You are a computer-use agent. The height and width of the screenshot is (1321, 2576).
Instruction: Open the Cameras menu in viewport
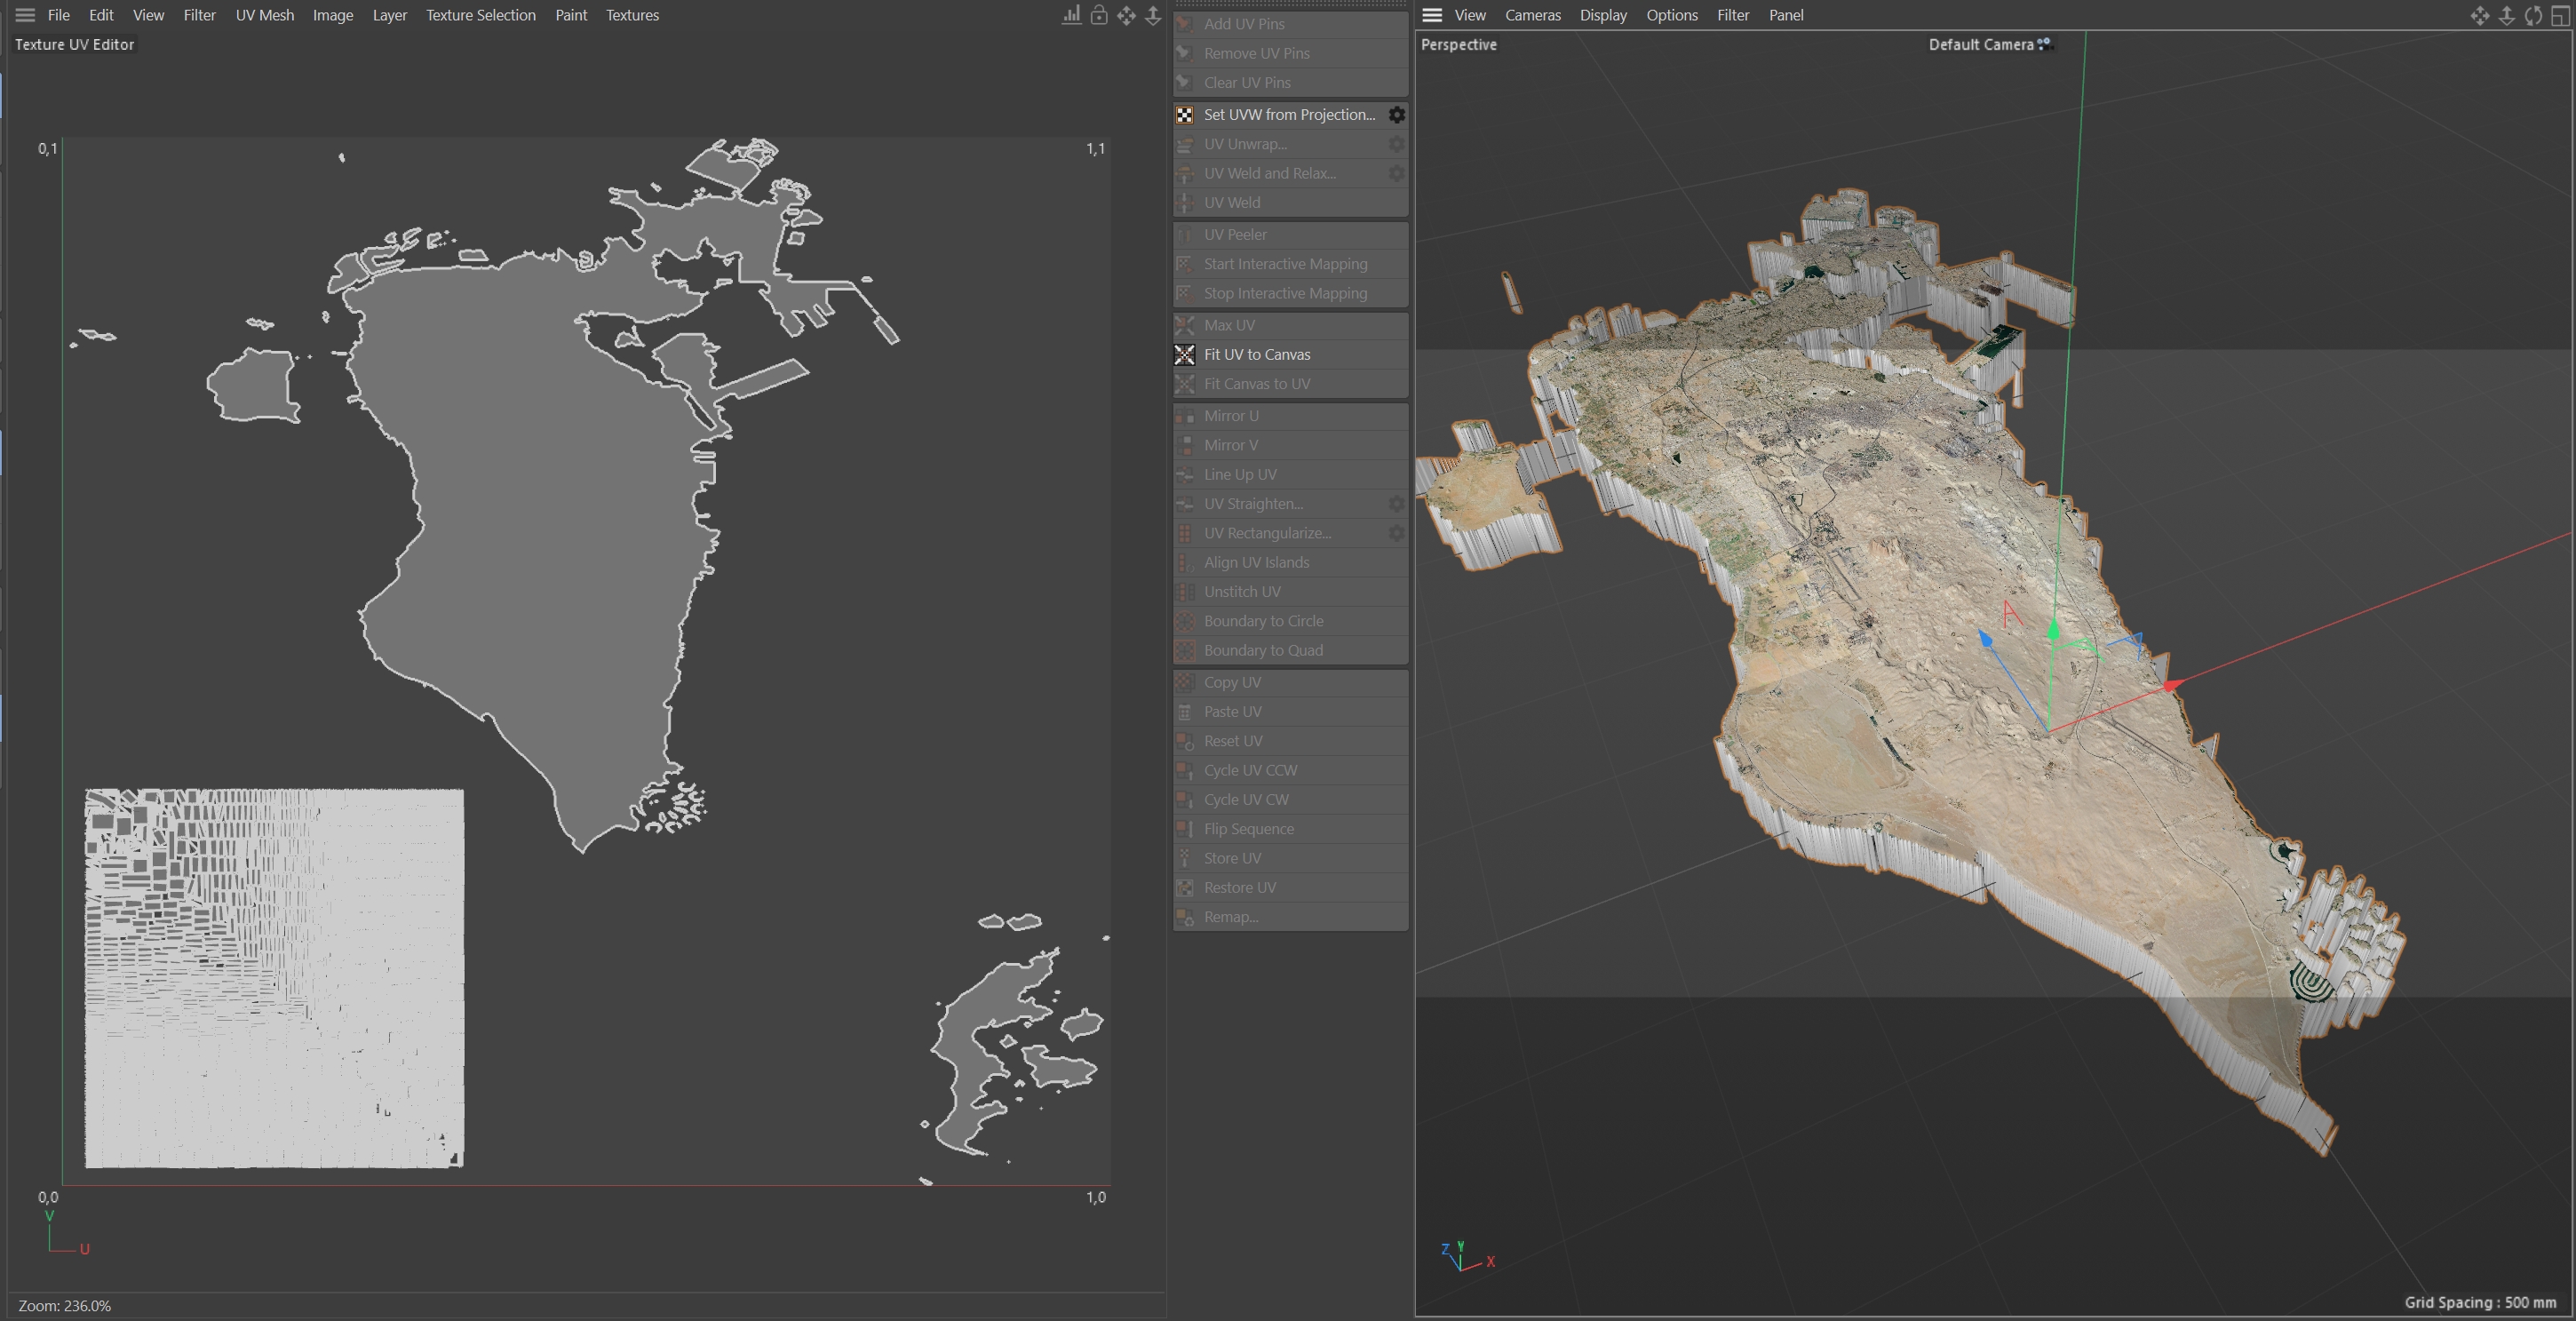(1532, 15)
